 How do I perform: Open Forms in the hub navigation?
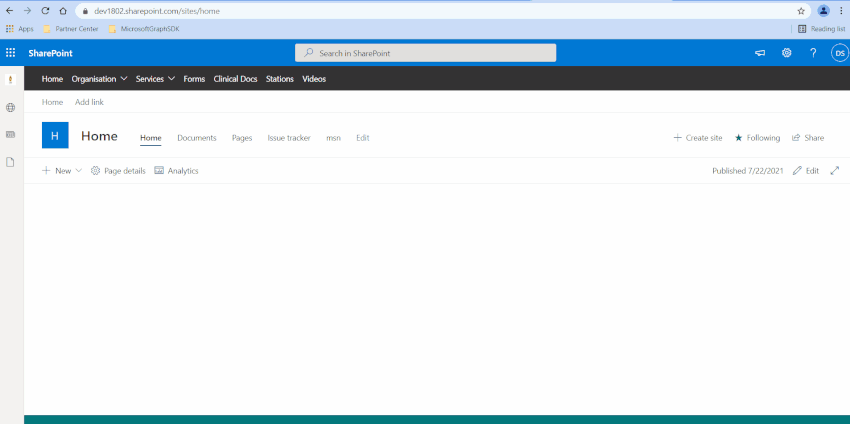pos(194,79)
